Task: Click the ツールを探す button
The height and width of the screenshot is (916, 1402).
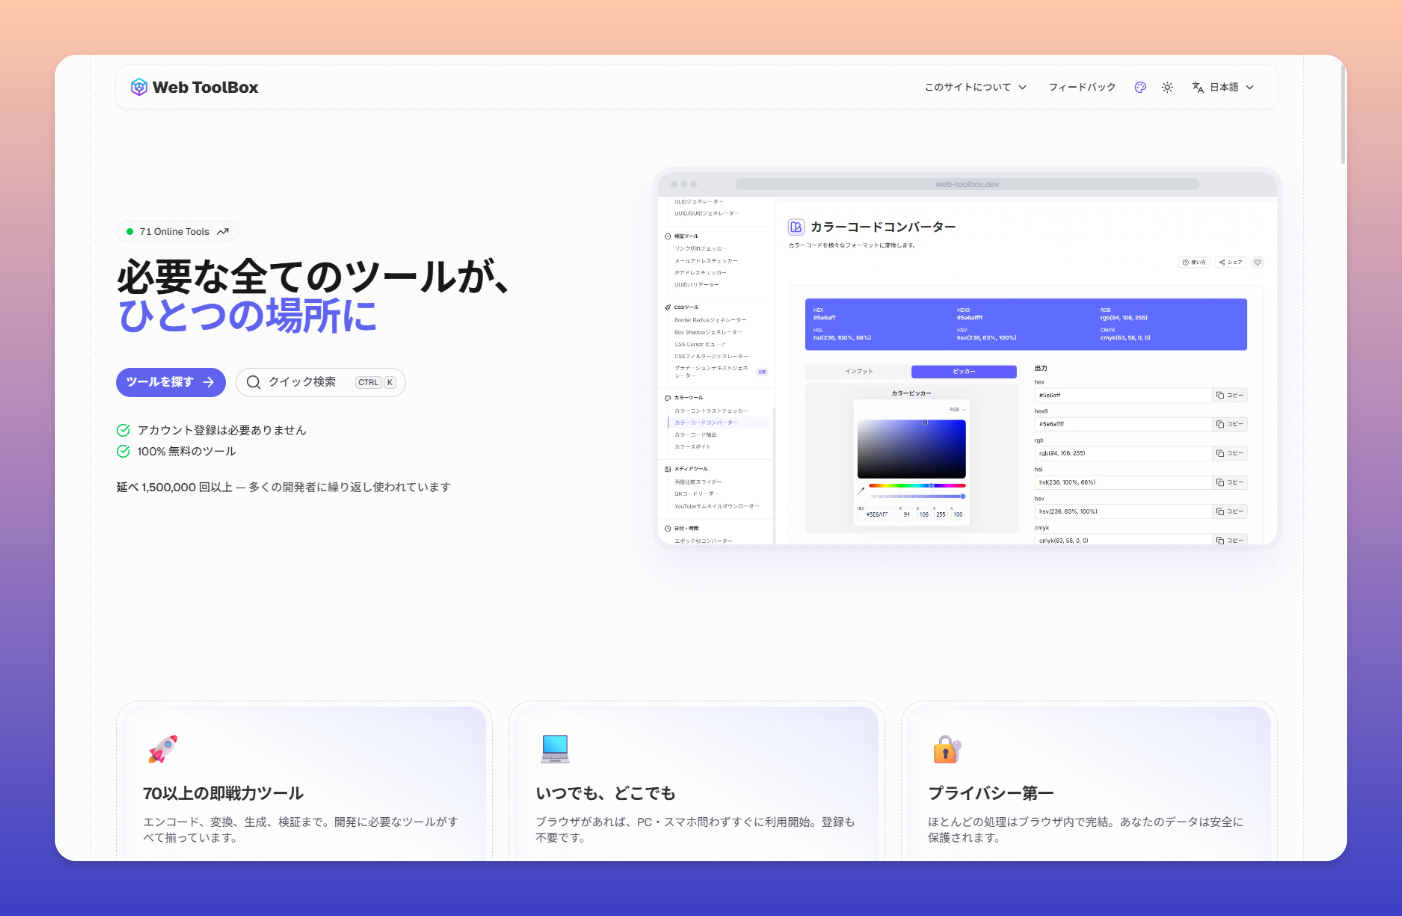Action: pos(170,382)
